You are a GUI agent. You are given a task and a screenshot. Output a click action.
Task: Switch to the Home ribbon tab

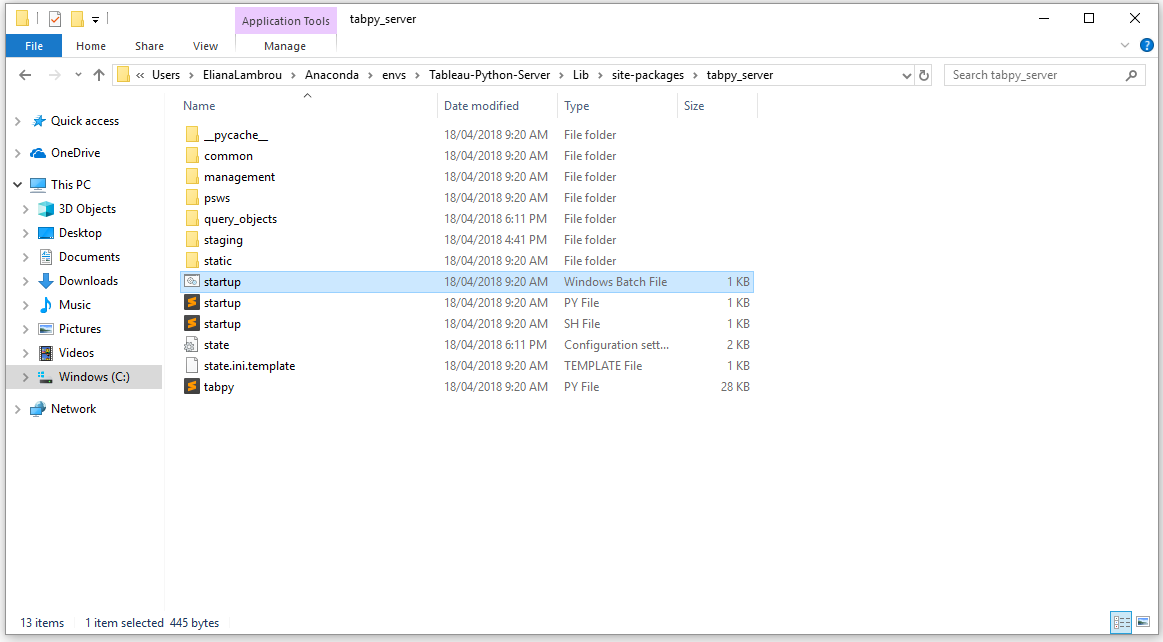[90, 46]
